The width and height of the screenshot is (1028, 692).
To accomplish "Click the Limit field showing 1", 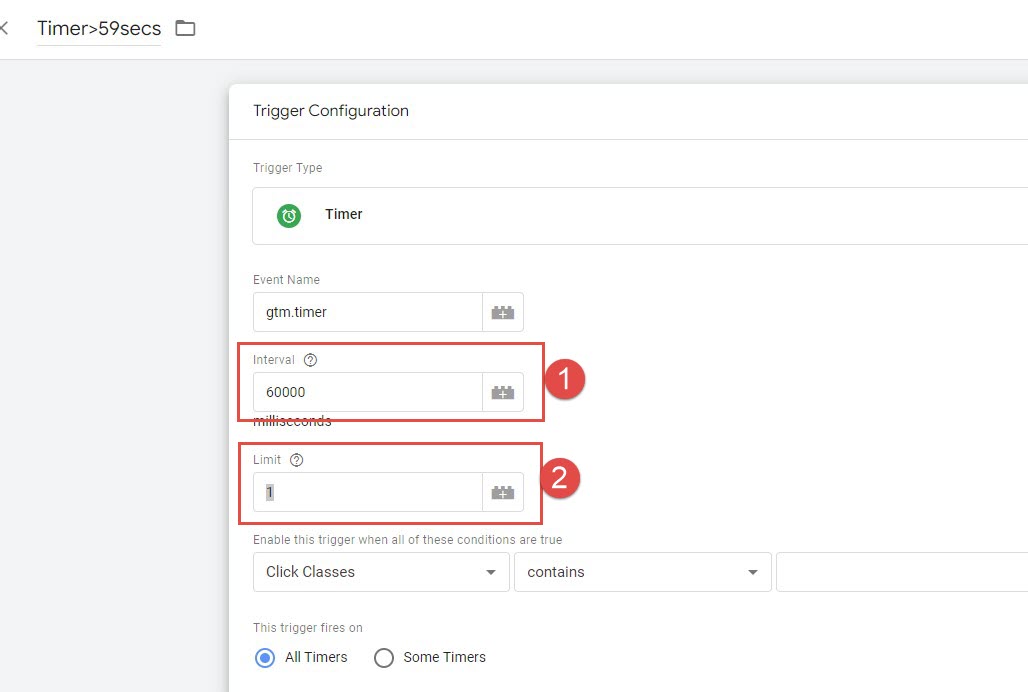I will (367, 493).
